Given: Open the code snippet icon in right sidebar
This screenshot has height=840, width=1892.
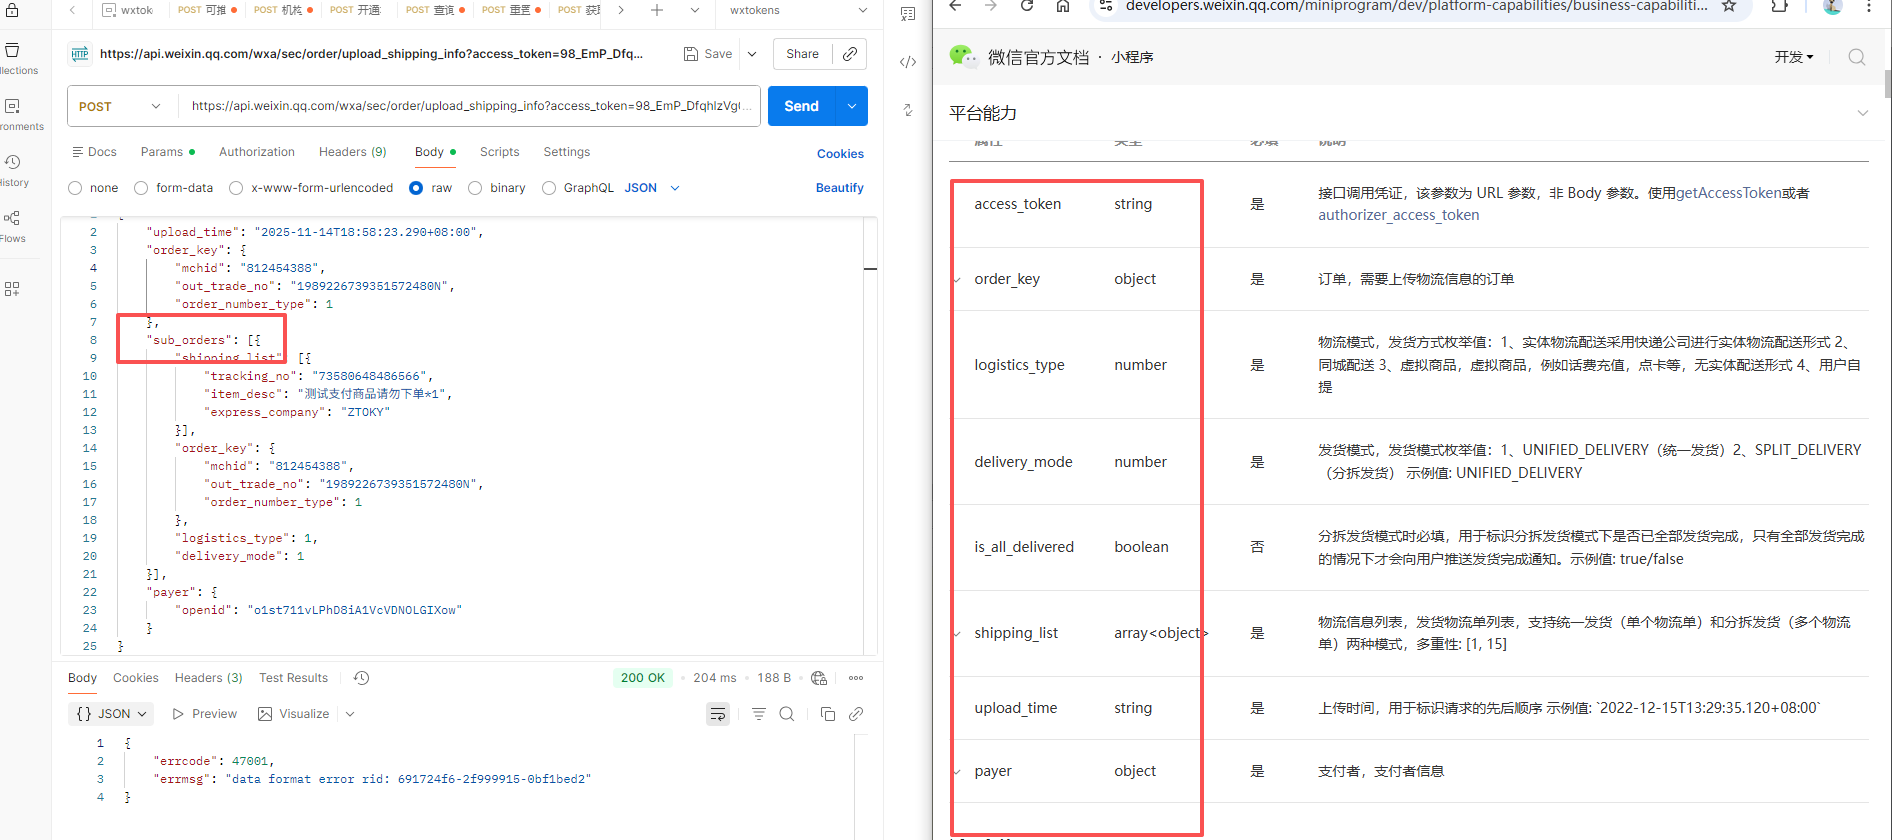Looking at the screenshot, I should (x=908, y=62).
